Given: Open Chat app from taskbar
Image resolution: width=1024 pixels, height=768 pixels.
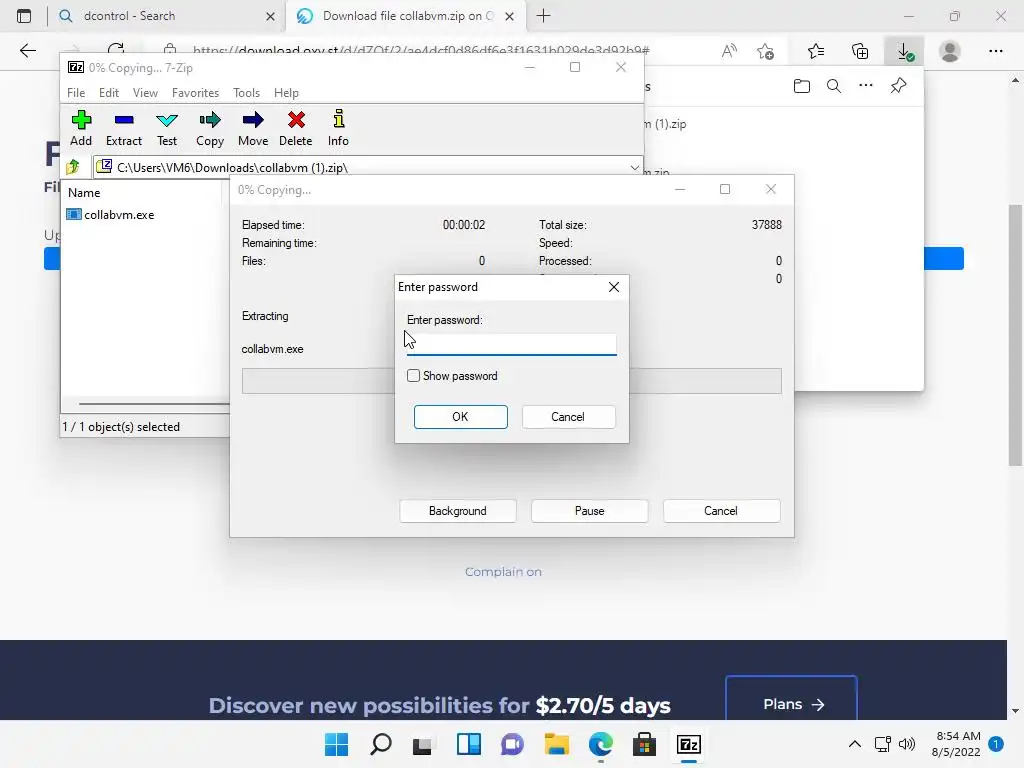Looking at the screenshot, I should click(513, 744).
